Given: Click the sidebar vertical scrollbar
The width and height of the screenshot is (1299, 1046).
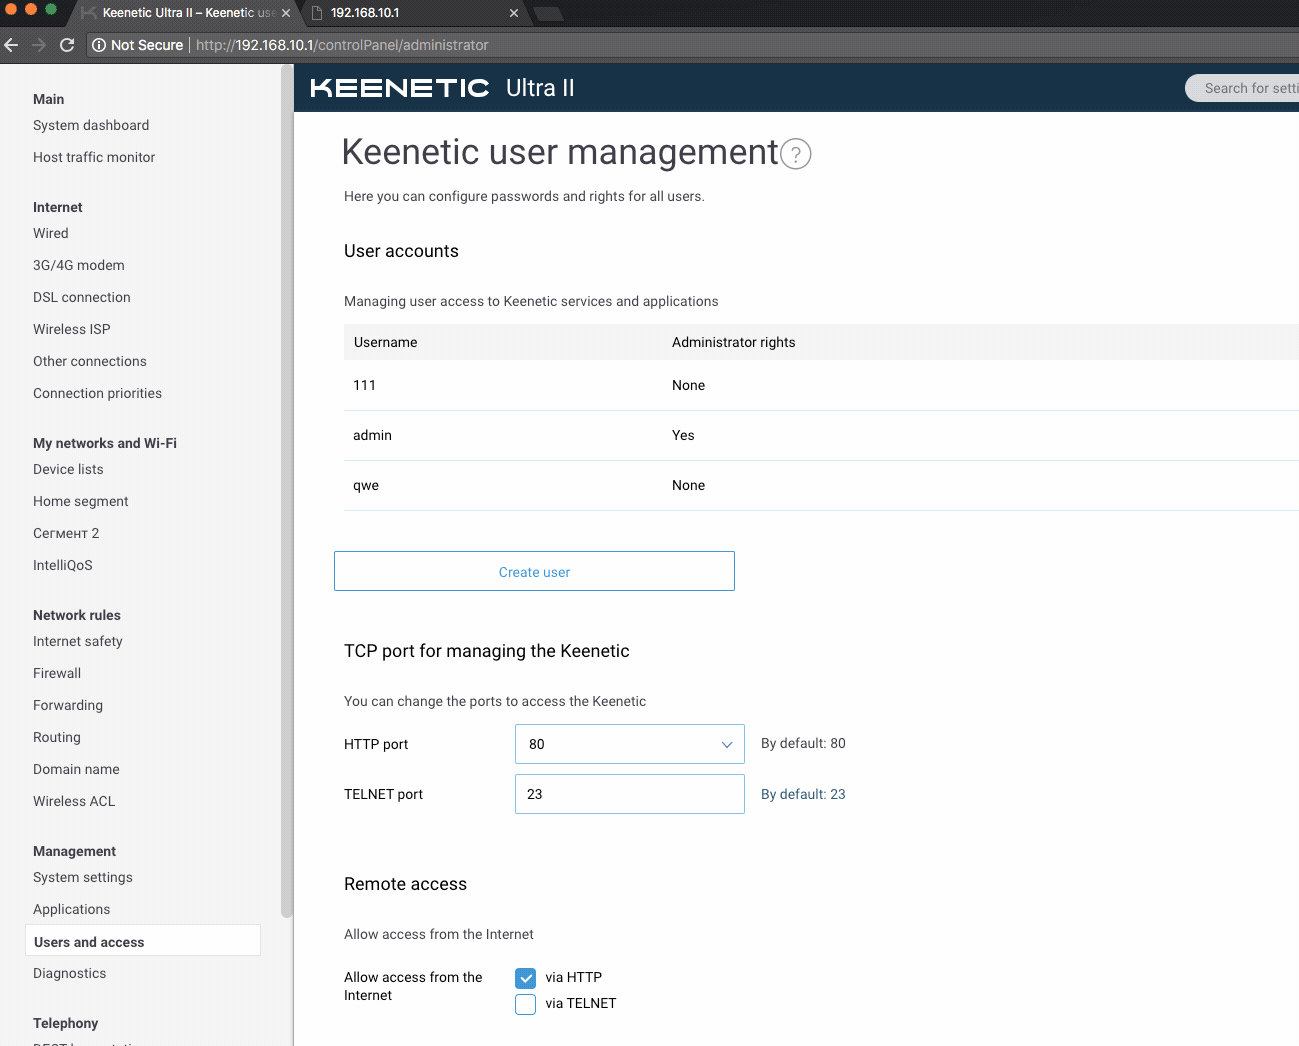Looking at the screenshot, I should [x=287, y=490].
